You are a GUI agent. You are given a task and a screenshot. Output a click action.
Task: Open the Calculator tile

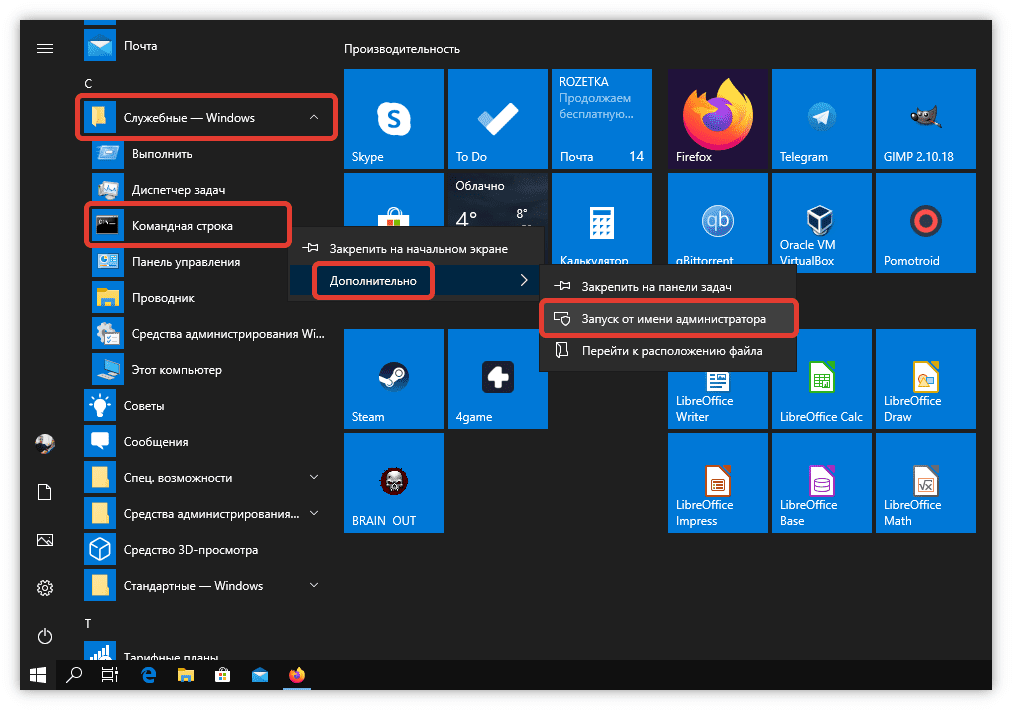602,218
